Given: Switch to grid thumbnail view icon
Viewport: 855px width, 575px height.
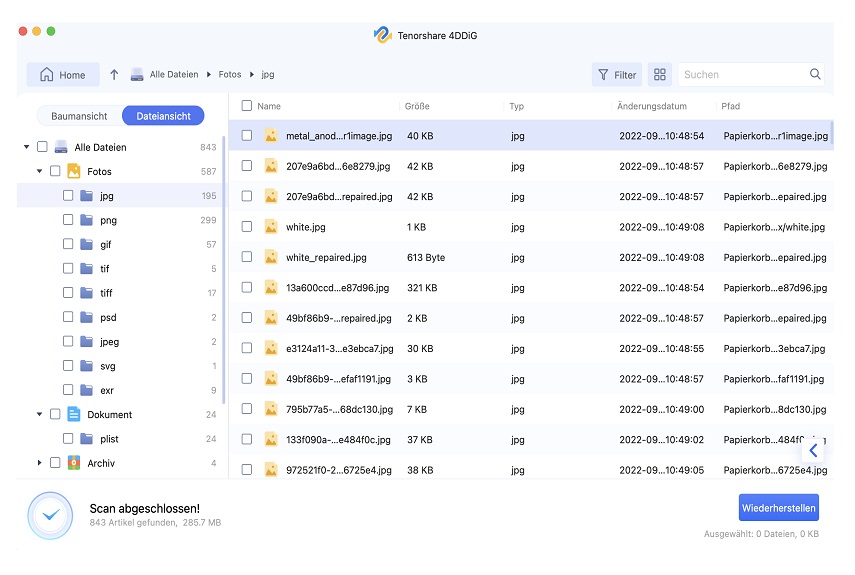Looking at the screenshot, I should pos(659,75).
